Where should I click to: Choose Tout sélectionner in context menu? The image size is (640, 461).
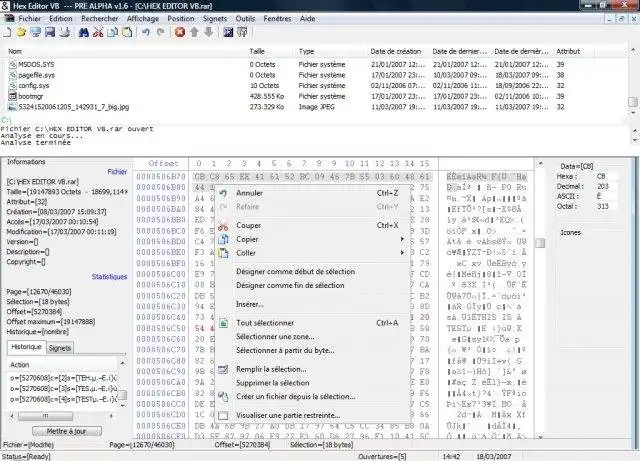pyautogui.click(x=312, y=323)
